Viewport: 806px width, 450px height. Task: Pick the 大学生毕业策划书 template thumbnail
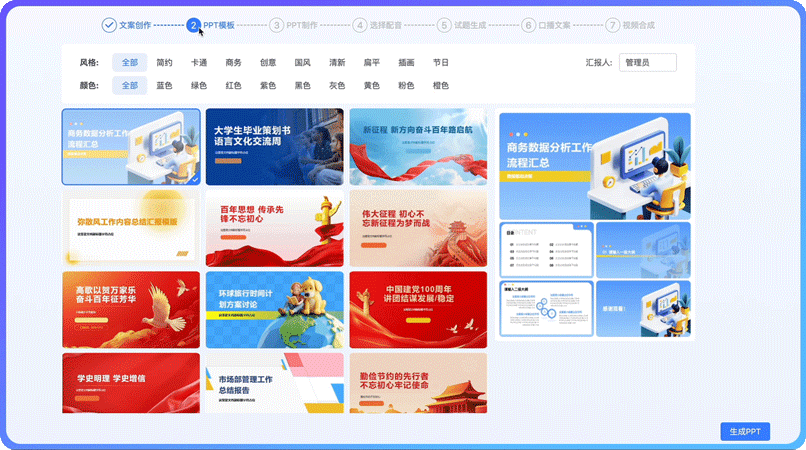click(274, 147)
